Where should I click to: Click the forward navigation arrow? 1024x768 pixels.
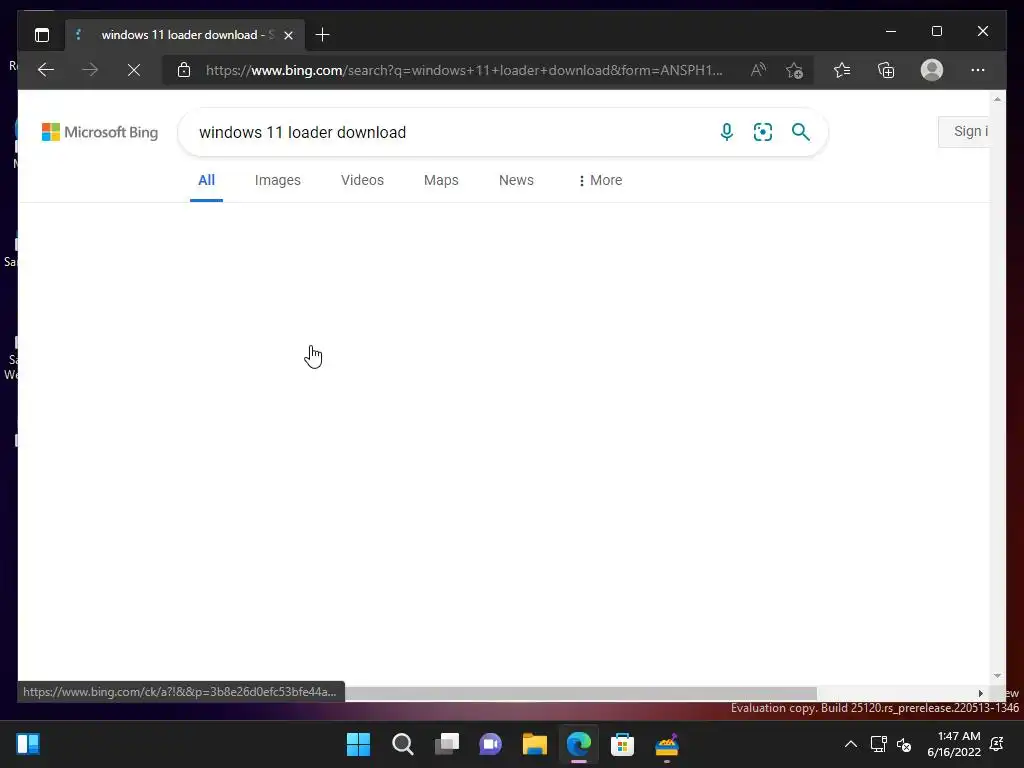pyautogui.click(x=90, y=70)
